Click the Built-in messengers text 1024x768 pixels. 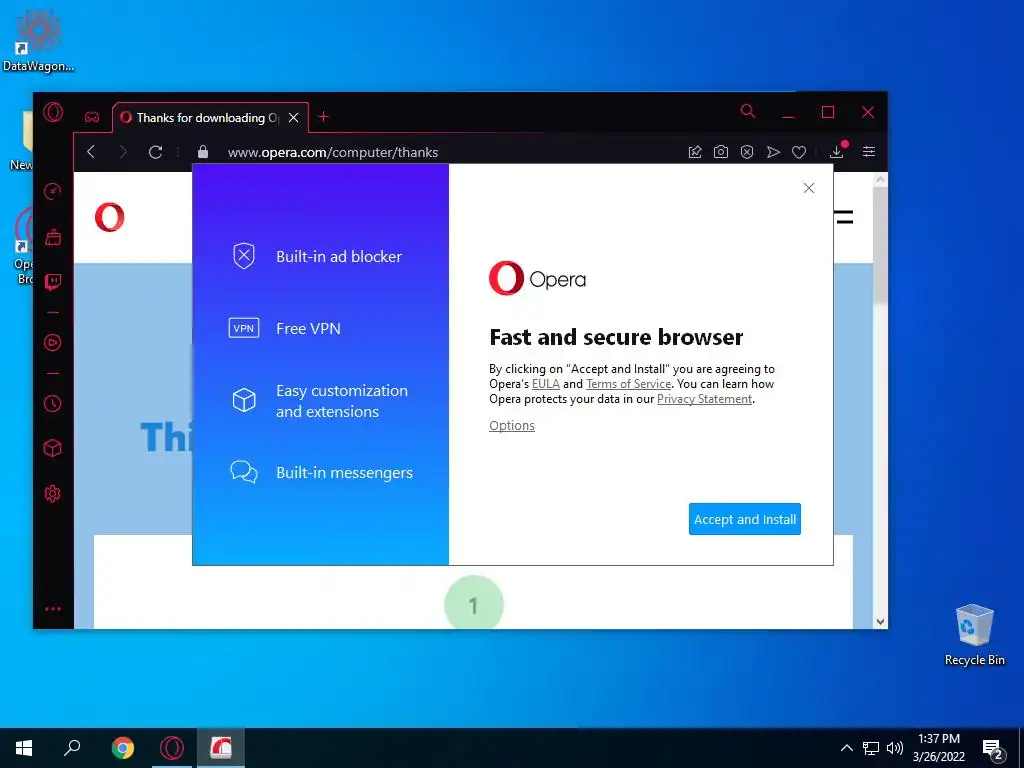[x=344, y=473]
